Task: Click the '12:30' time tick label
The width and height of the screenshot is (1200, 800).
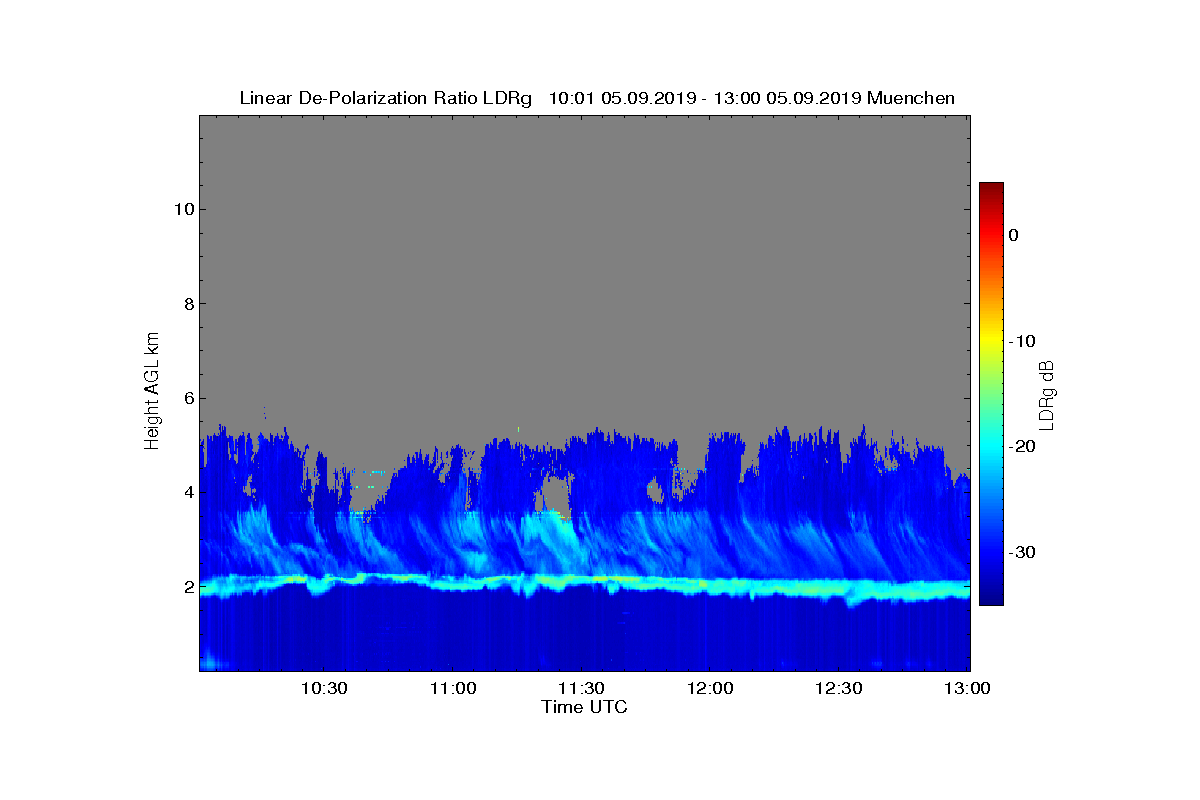Action: coord(837,688)
